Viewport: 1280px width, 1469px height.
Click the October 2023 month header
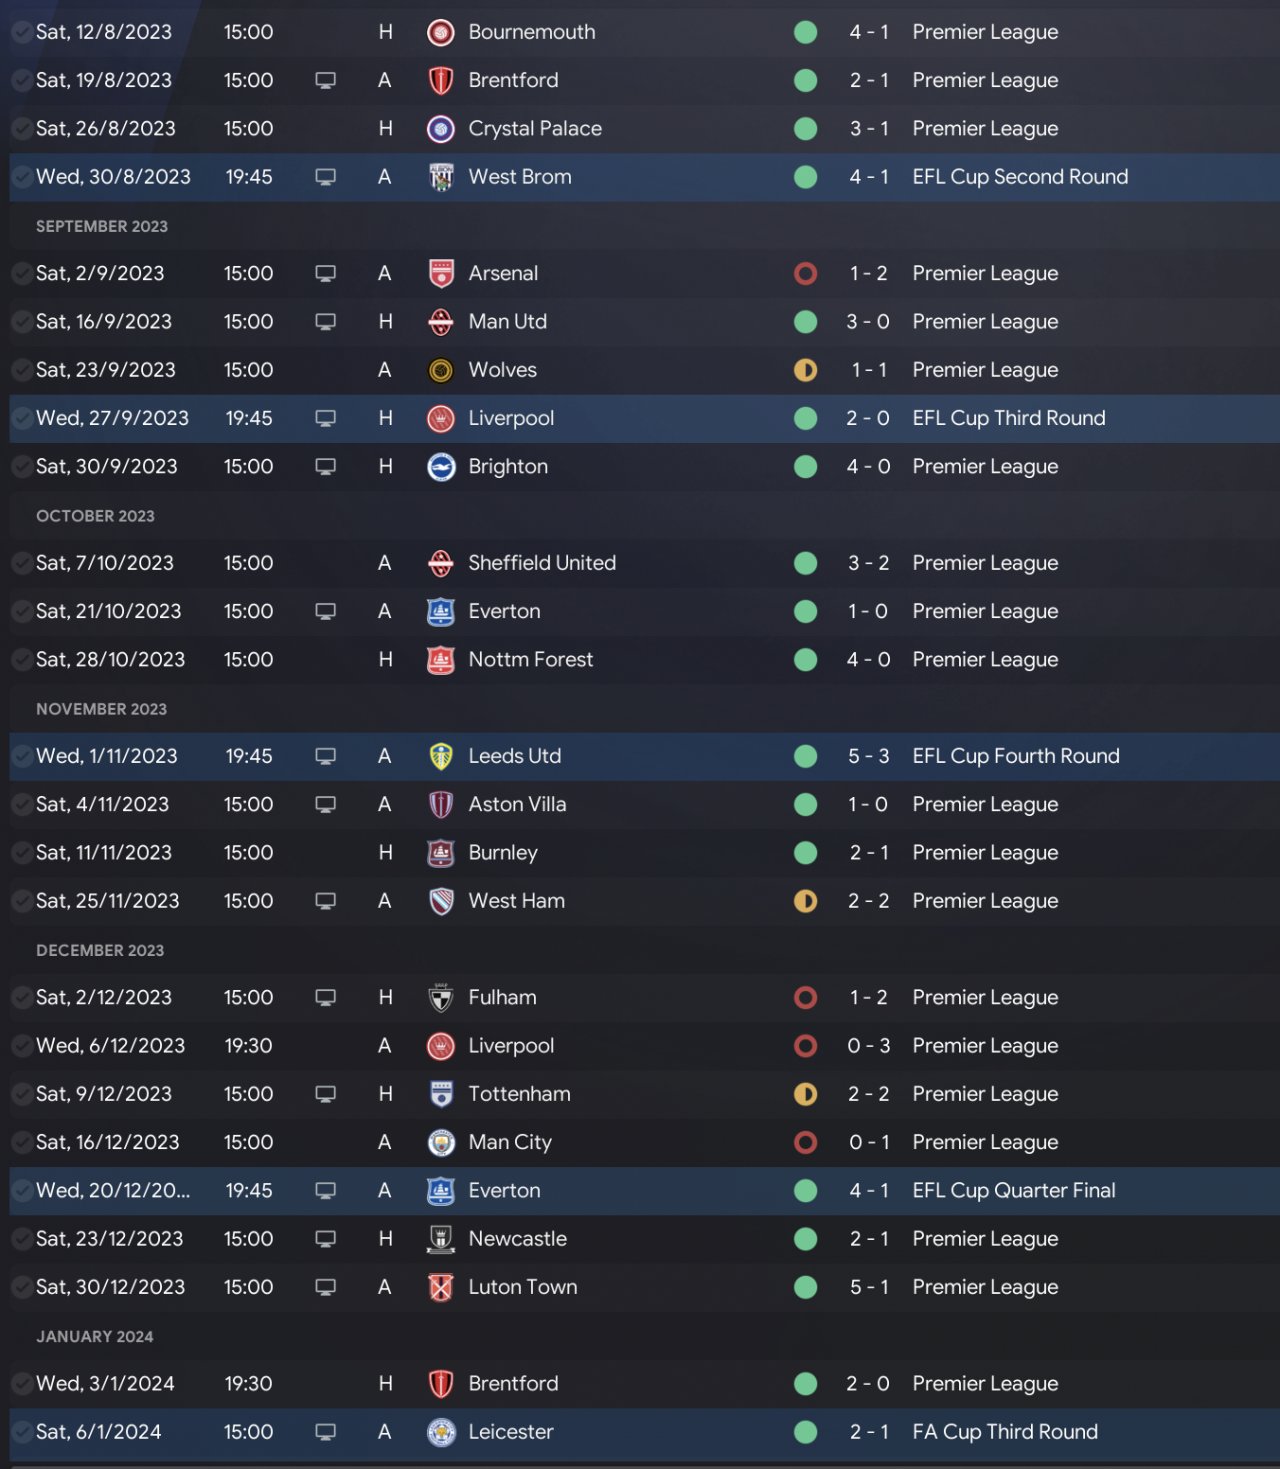click(x=95, y=516)
